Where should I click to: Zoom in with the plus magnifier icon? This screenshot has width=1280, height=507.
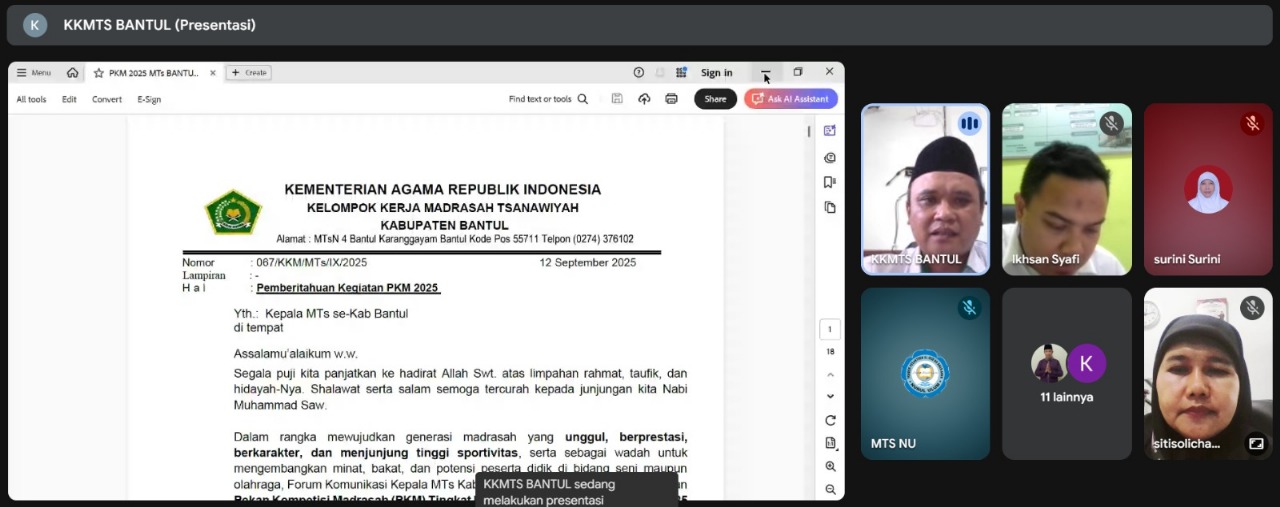click(x=830, y=467)
